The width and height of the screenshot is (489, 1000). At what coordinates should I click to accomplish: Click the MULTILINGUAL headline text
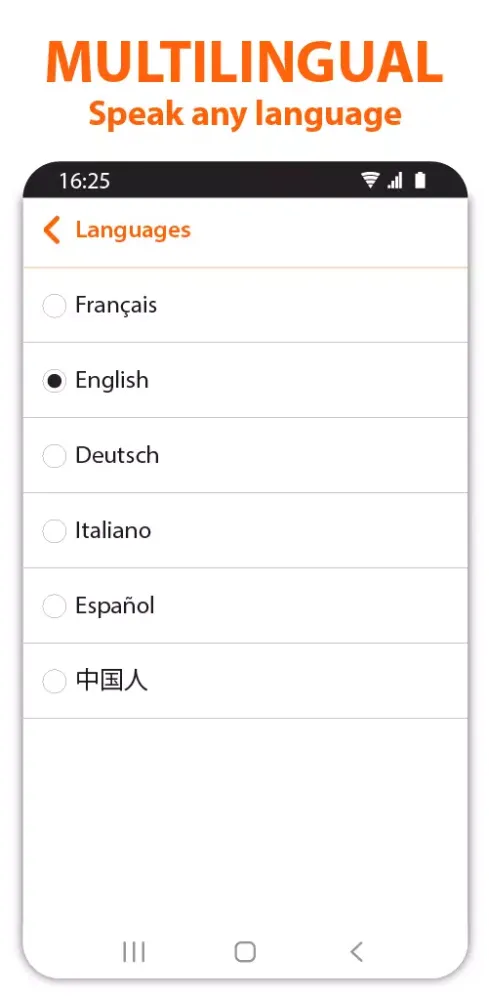245,62
